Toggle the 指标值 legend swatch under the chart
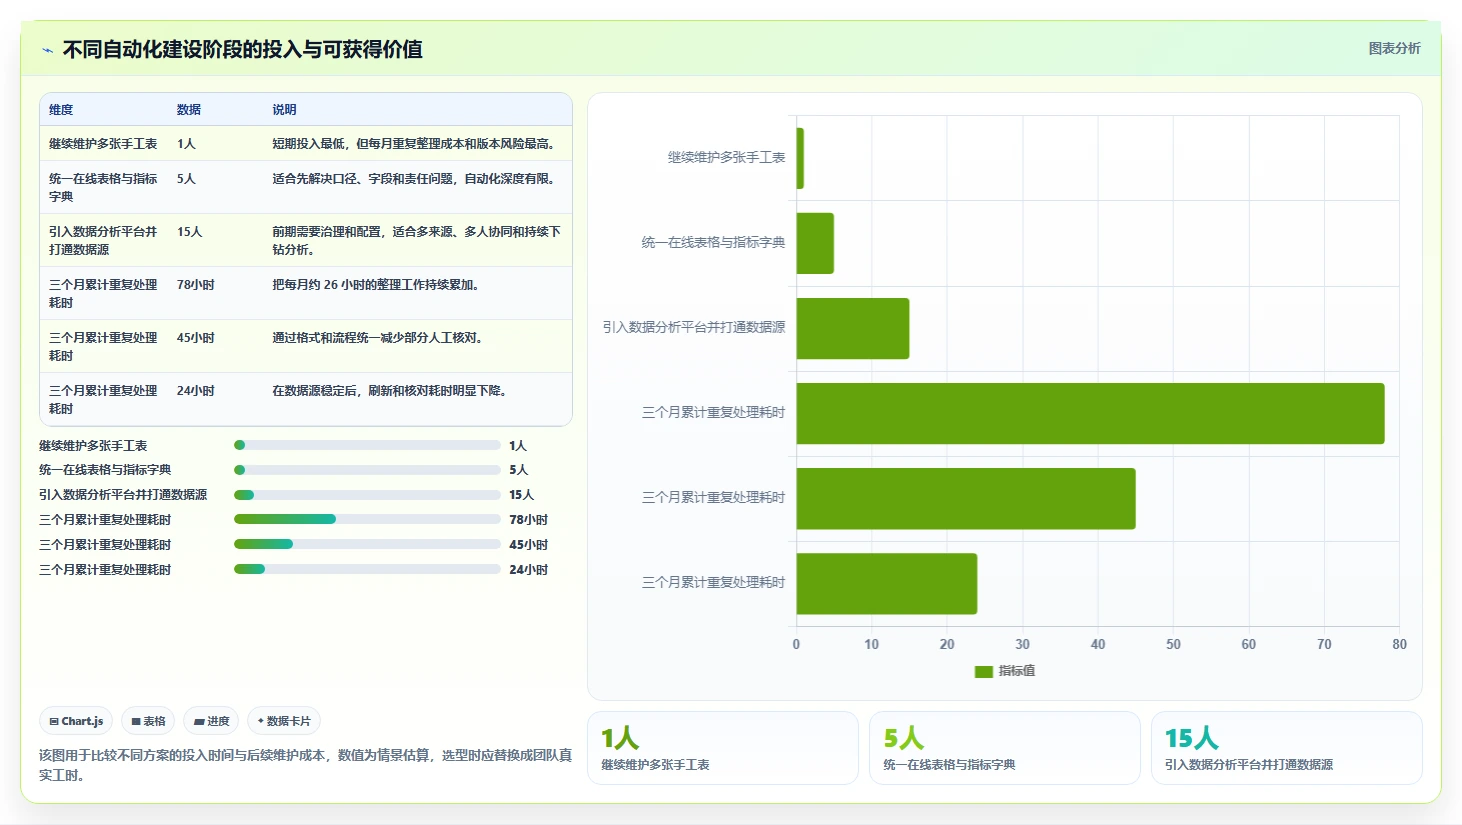Image resolution: width=1462 pixels, height=825 pixels. (983, 672)
